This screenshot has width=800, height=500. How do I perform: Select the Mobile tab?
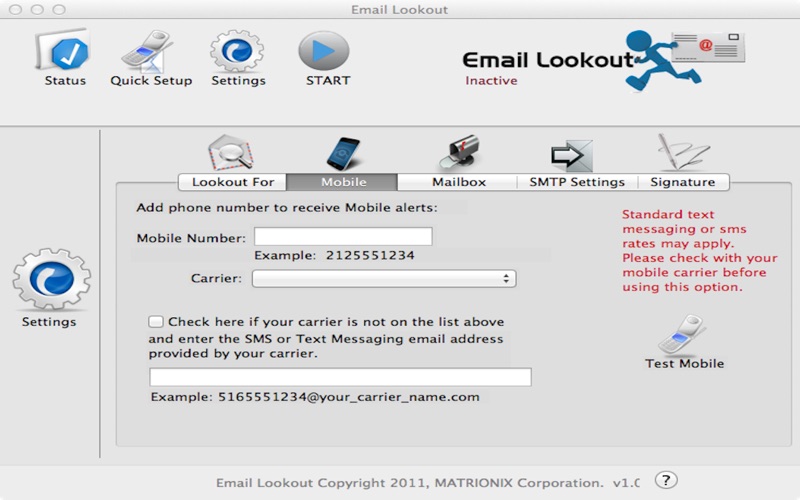(x=342, y=182)
